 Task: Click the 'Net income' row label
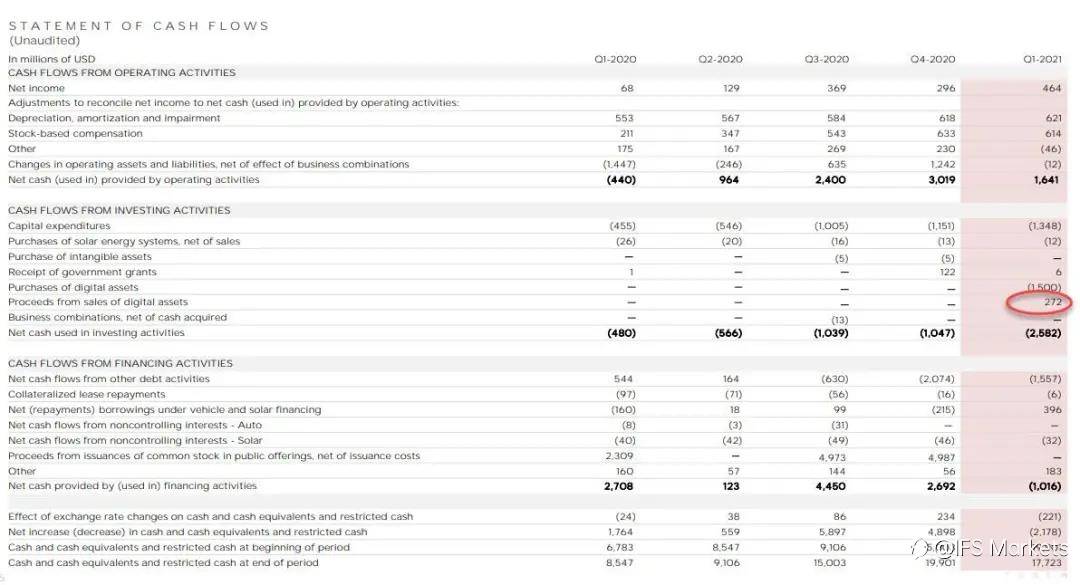point(37,88)
